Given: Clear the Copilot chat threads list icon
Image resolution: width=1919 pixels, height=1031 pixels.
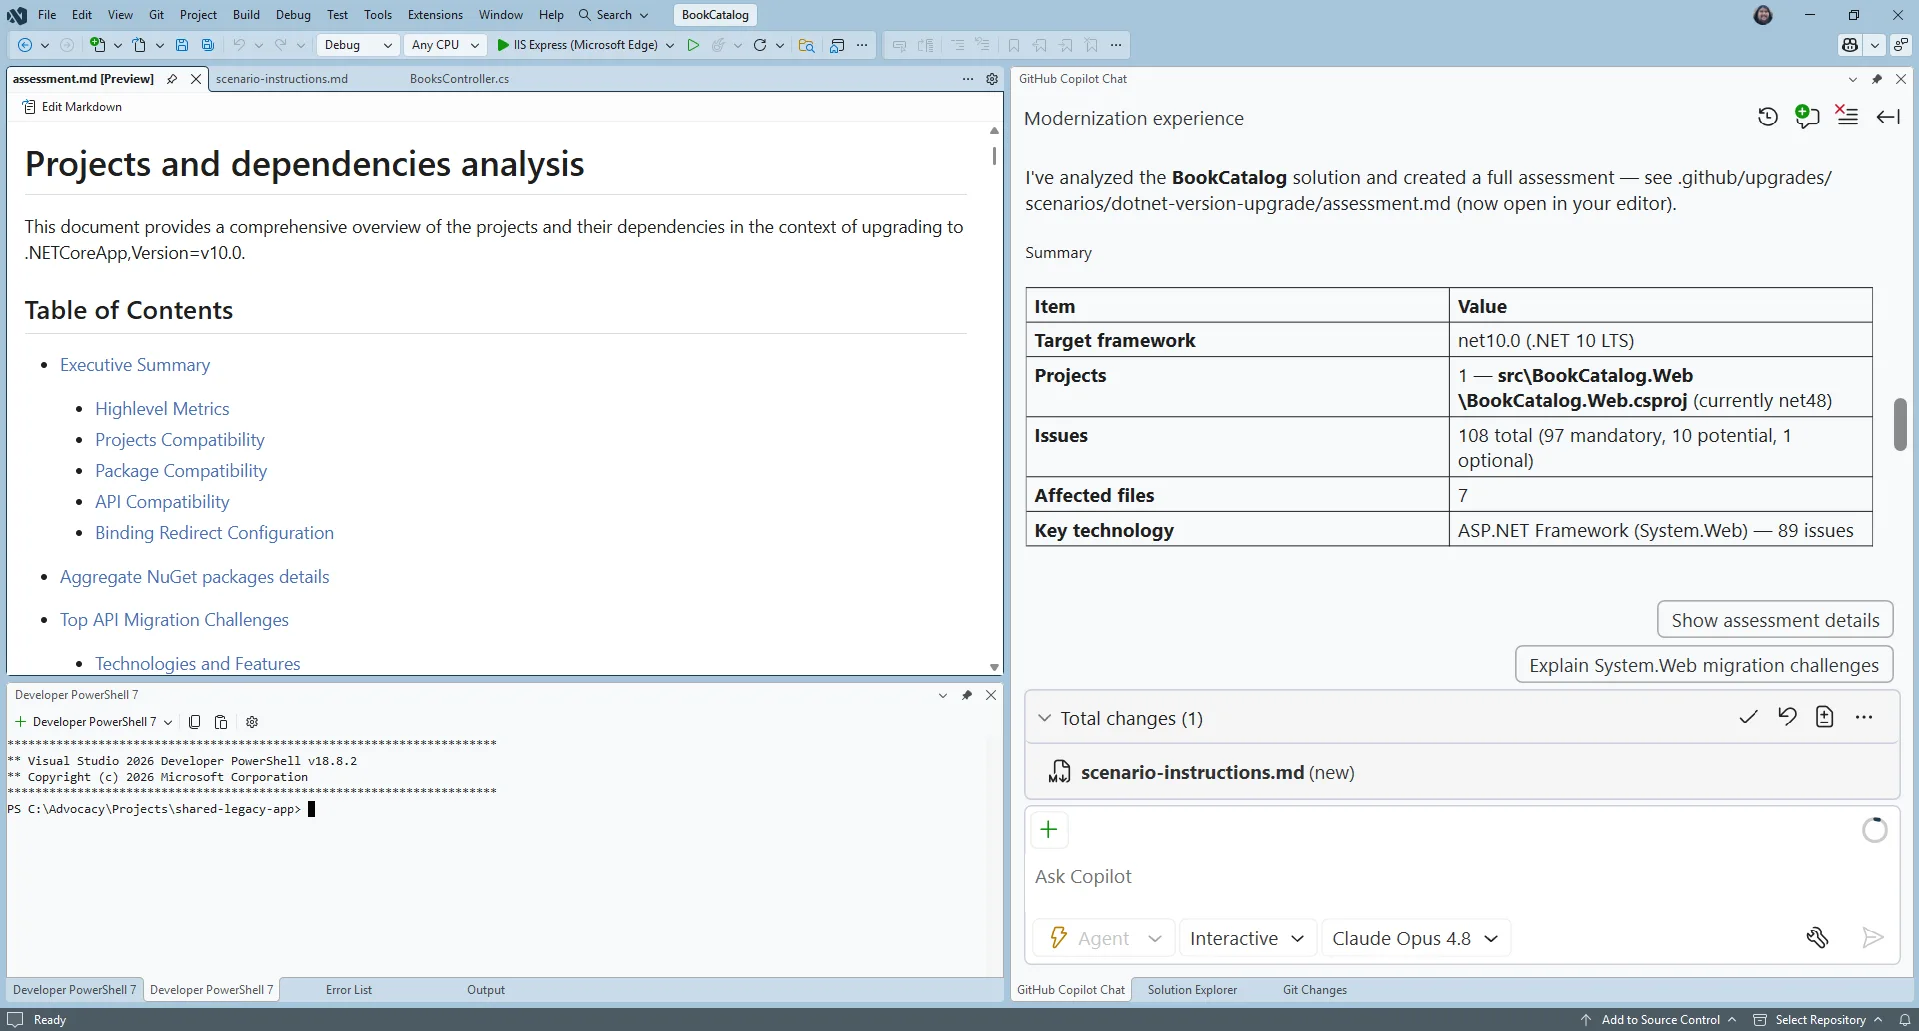Looking at the screenshot, I should coord(1847,116).
